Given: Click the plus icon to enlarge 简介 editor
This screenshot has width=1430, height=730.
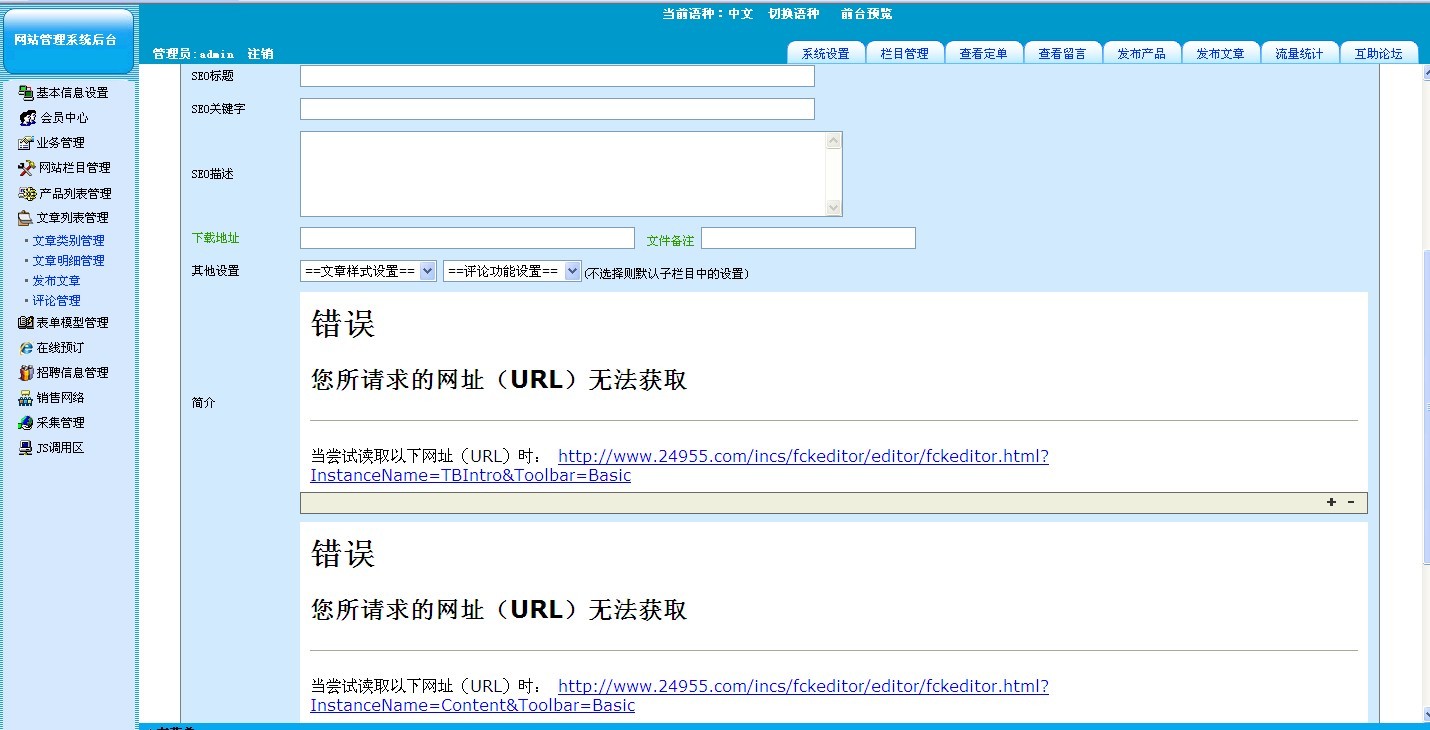Looking at the screenshot, I should [x=1331, y=503].
